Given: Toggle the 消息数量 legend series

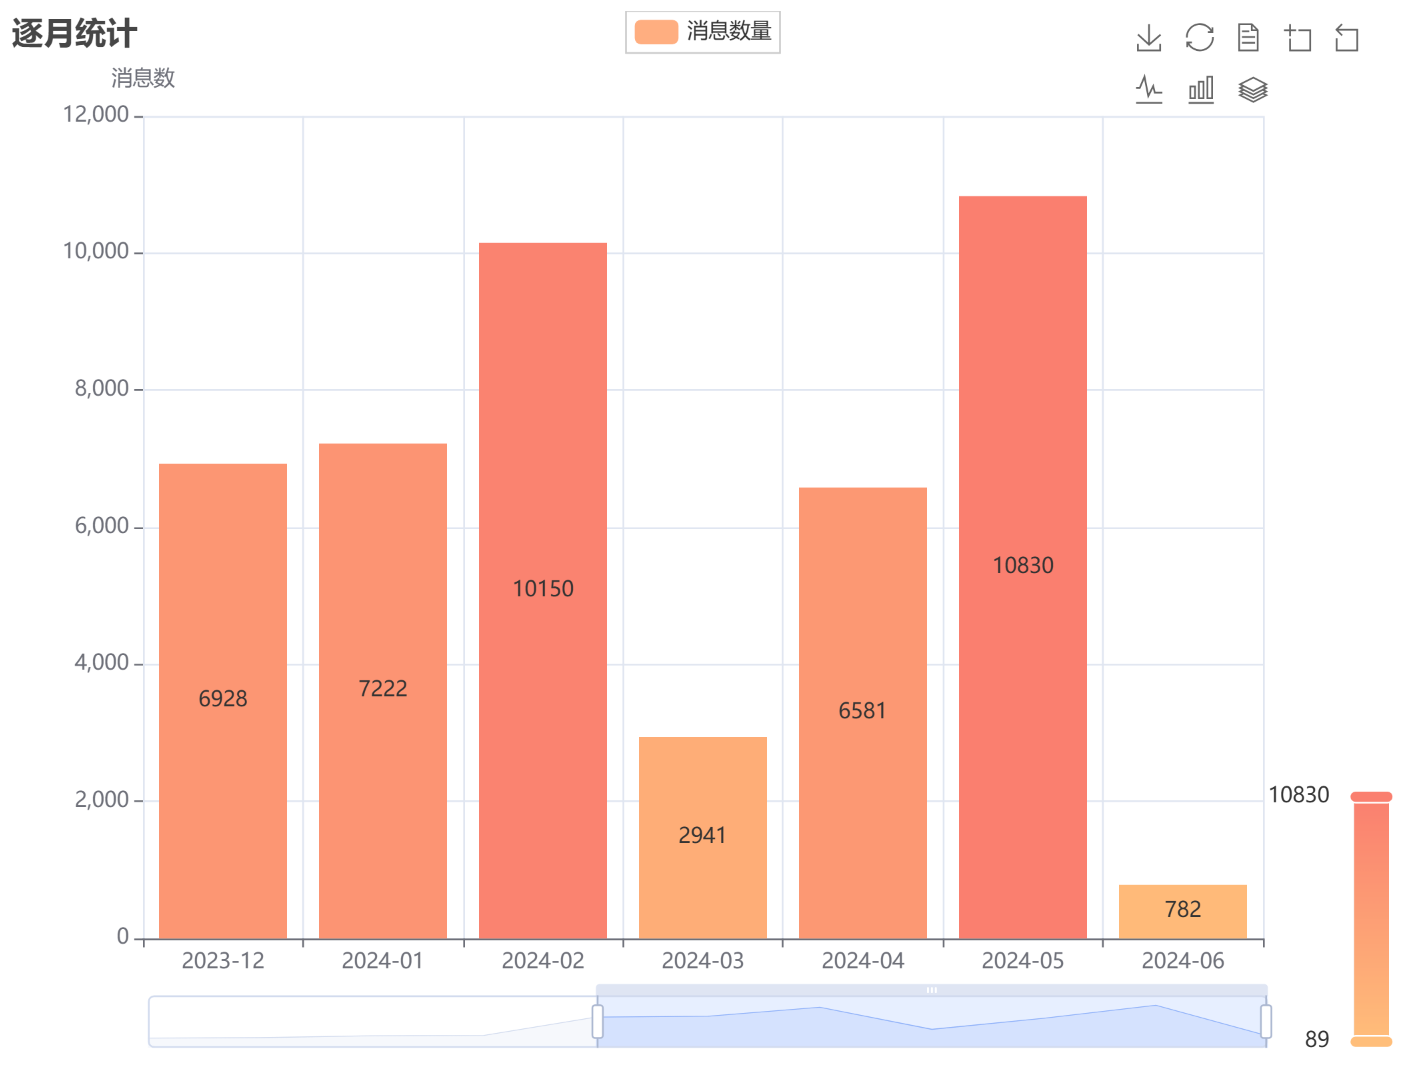Looking at the screenshot, I should coord(703,32).
